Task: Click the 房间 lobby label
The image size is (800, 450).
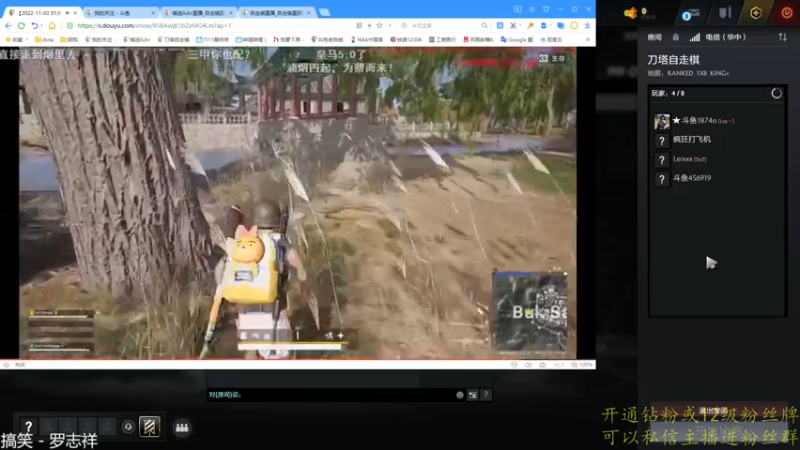Action: tap(654, 37)
